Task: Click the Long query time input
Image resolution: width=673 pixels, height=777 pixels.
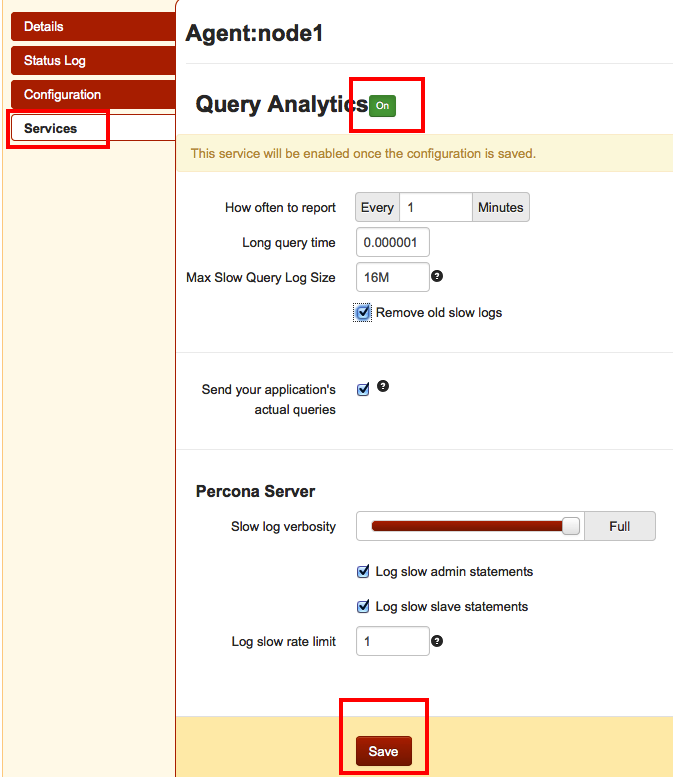Action: pyautogui.click(x=393, y=242)
